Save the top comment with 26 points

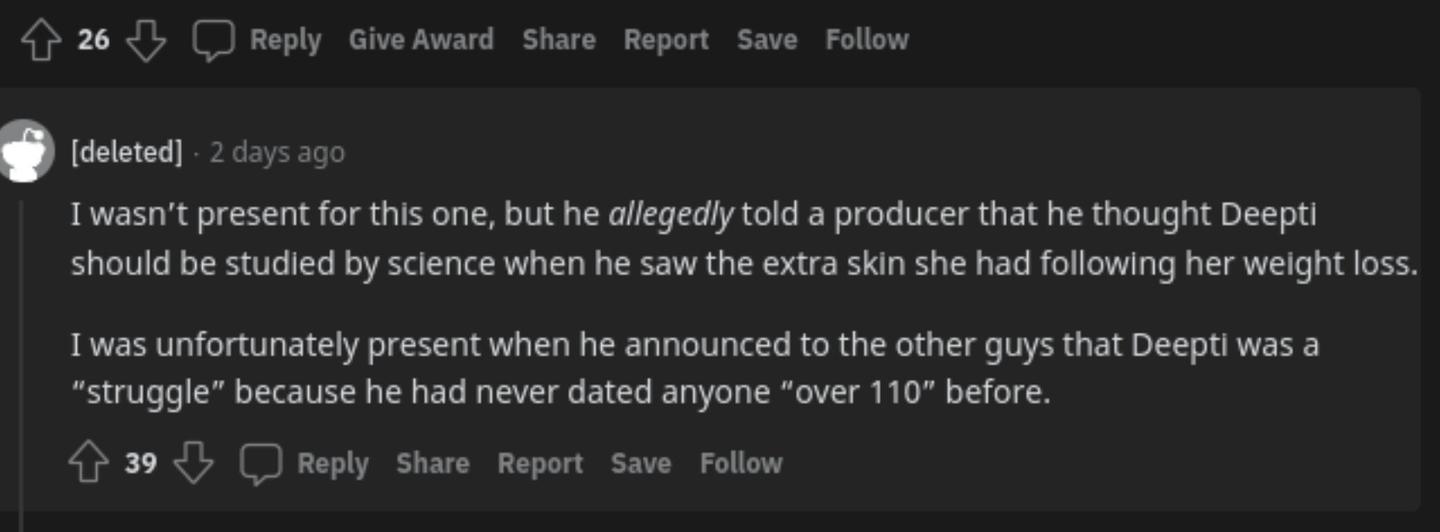click(x=767, y=40)
